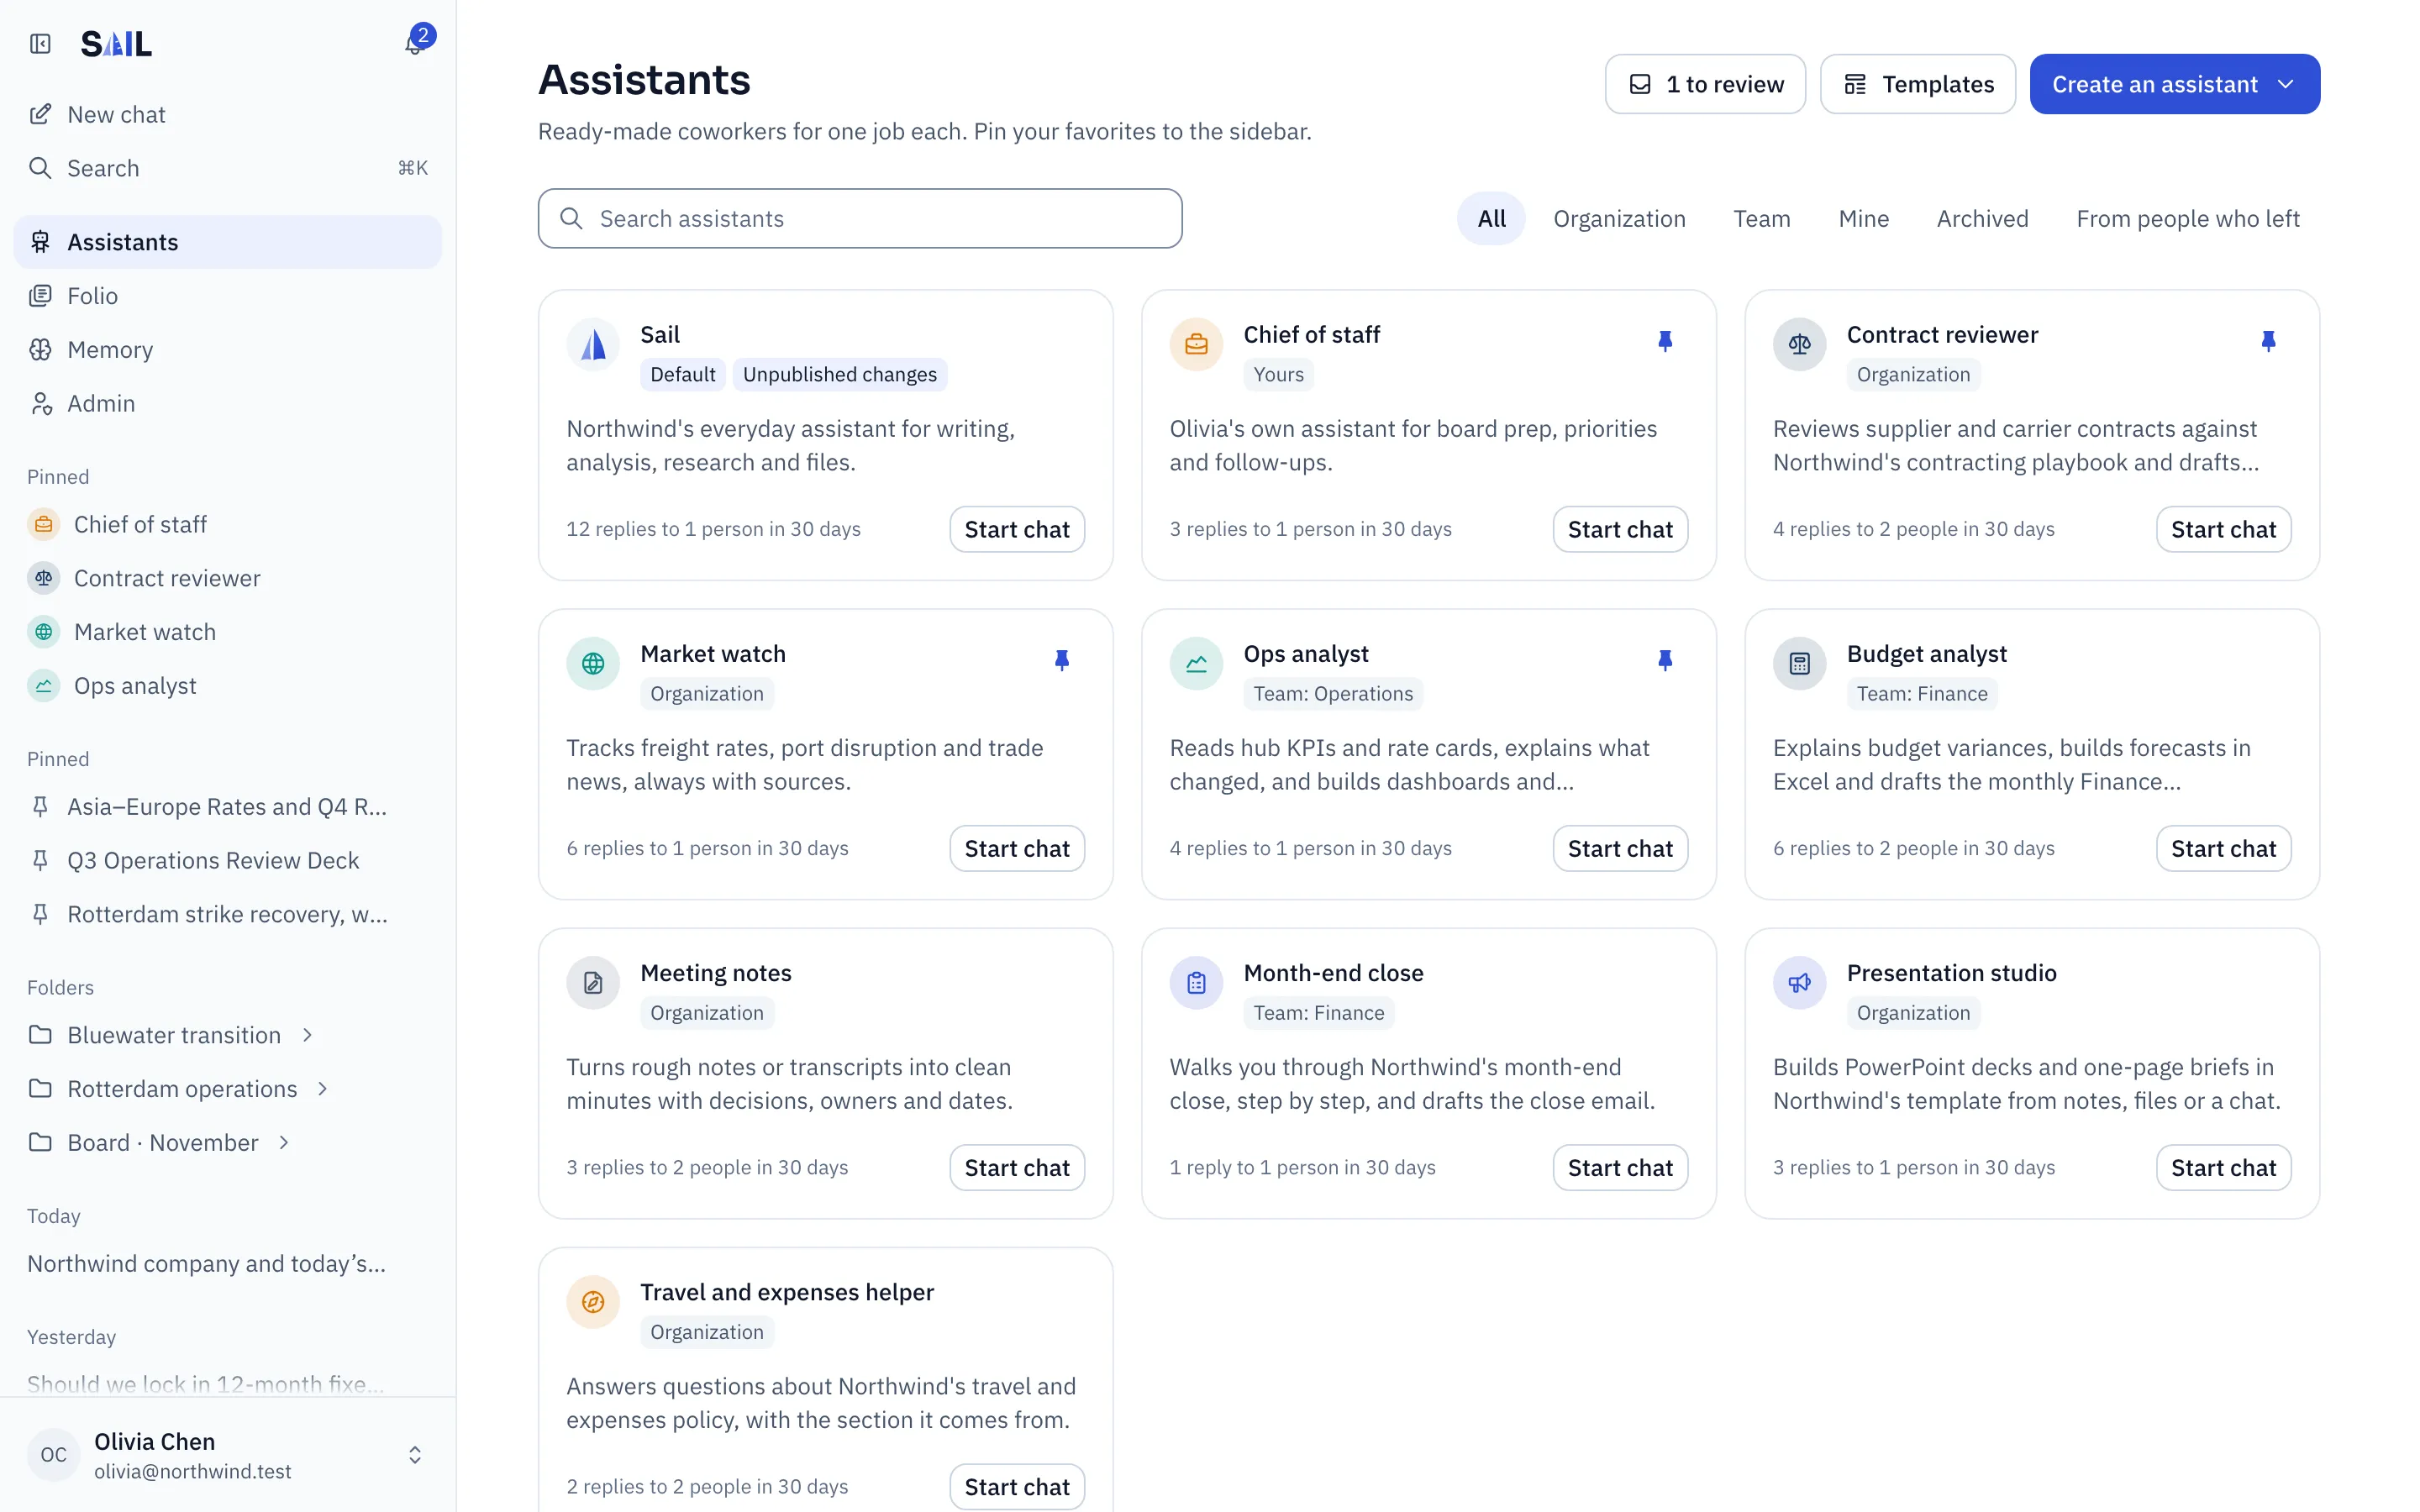The image size is (2420, 1512).
Task: Select the Archived filter tab
Action: click(x=1982, y=218)
